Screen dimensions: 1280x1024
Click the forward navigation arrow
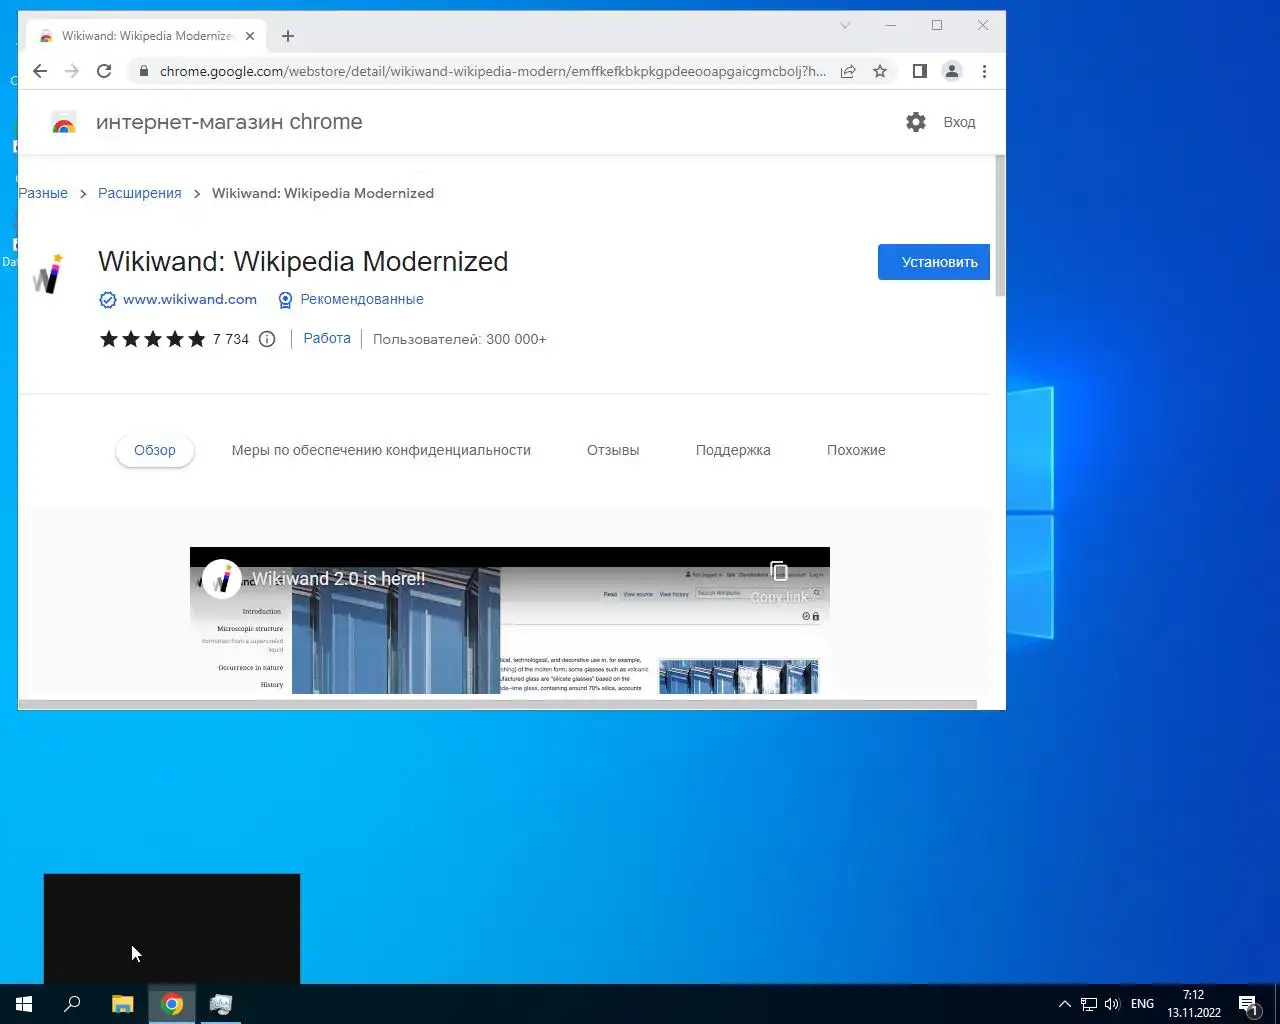[72, 71]
